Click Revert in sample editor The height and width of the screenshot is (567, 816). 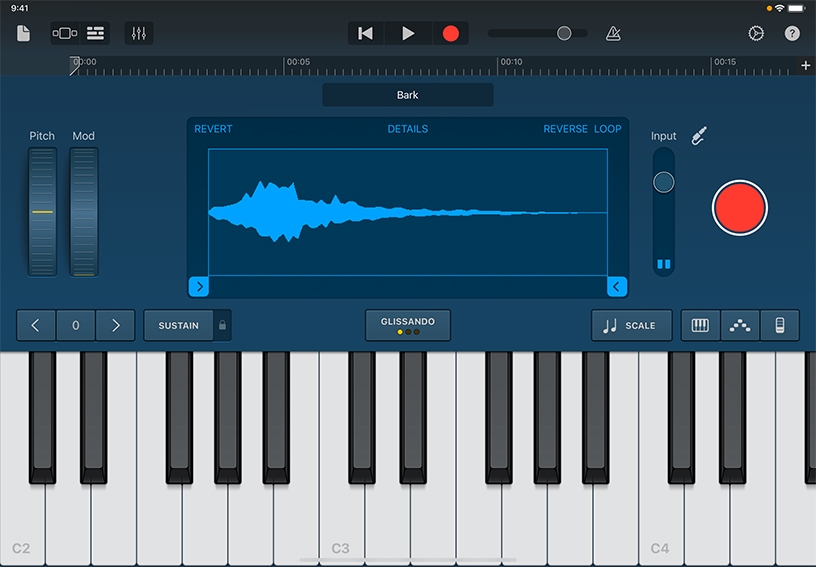(213, 129)
